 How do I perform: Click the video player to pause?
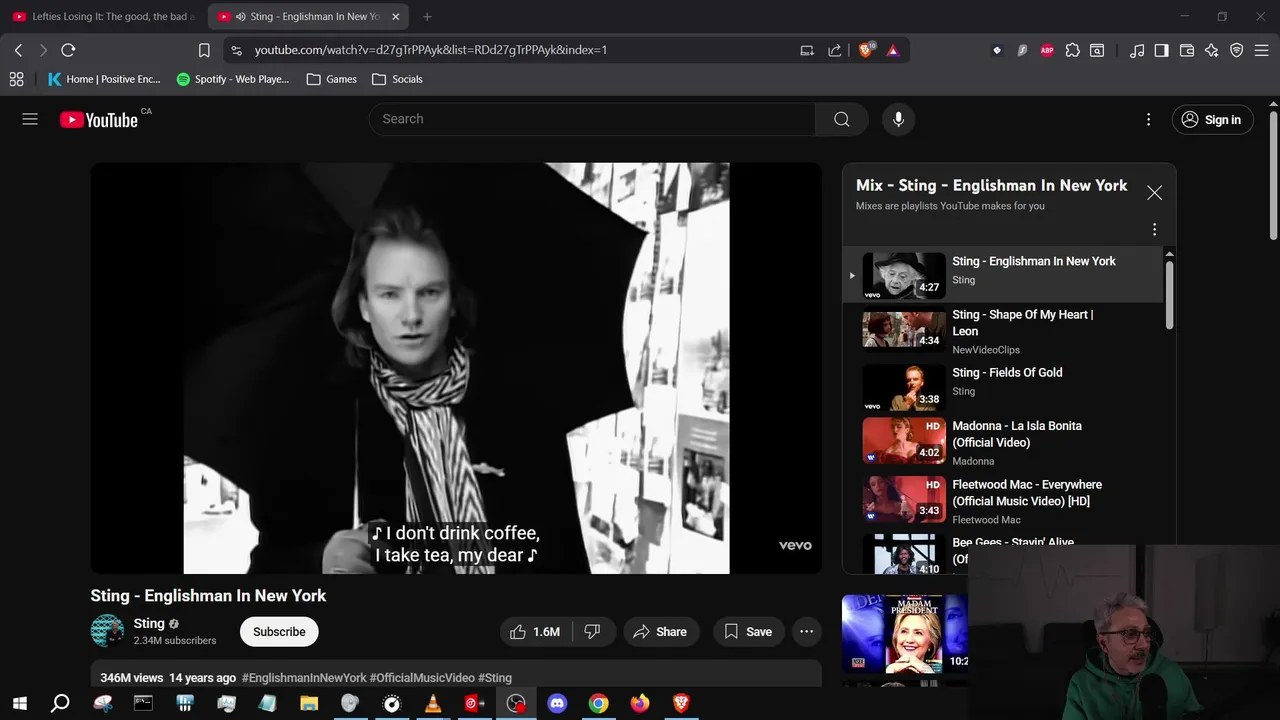[x=456, y=368]
